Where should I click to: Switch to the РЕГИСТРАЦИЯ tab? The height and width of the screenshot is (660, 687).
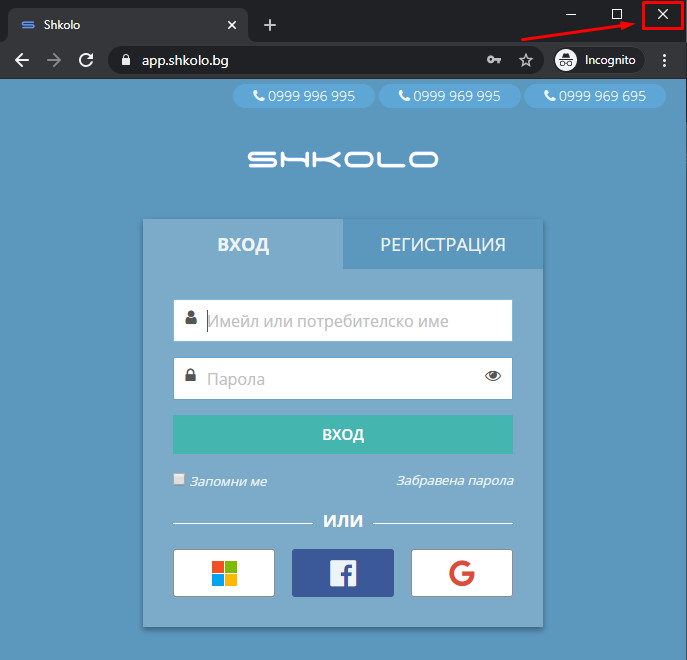tap(443, 244)
